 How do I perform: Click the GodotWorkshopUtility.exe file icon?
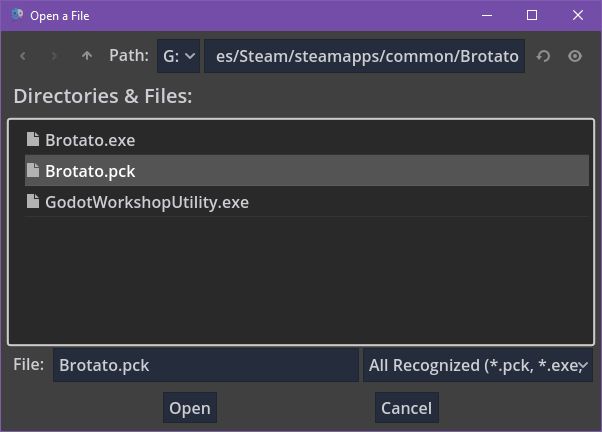(x=33, y=202)
